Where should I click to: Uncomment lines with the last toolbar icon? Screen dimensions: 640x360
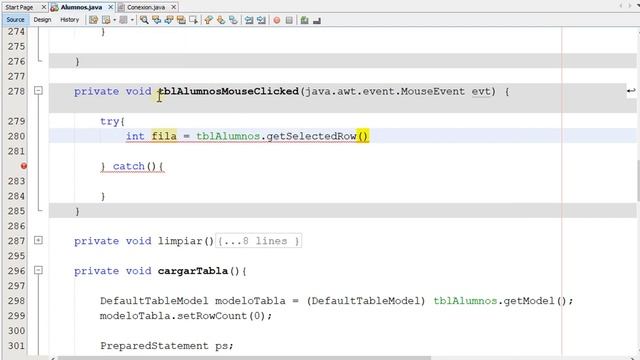coord(317,20)
